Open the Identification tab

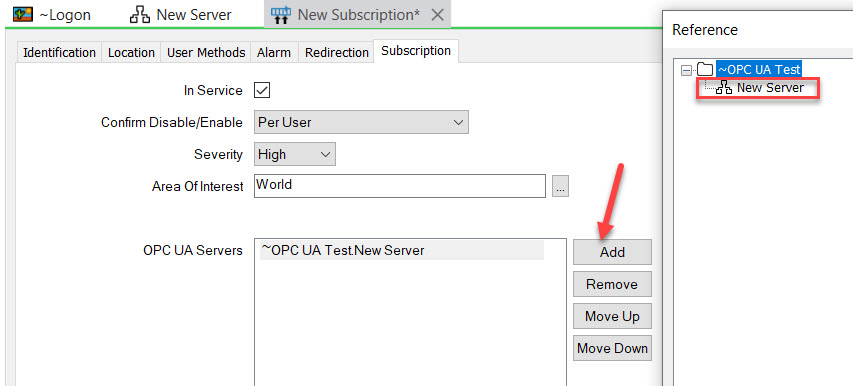[x=59, y=53]
